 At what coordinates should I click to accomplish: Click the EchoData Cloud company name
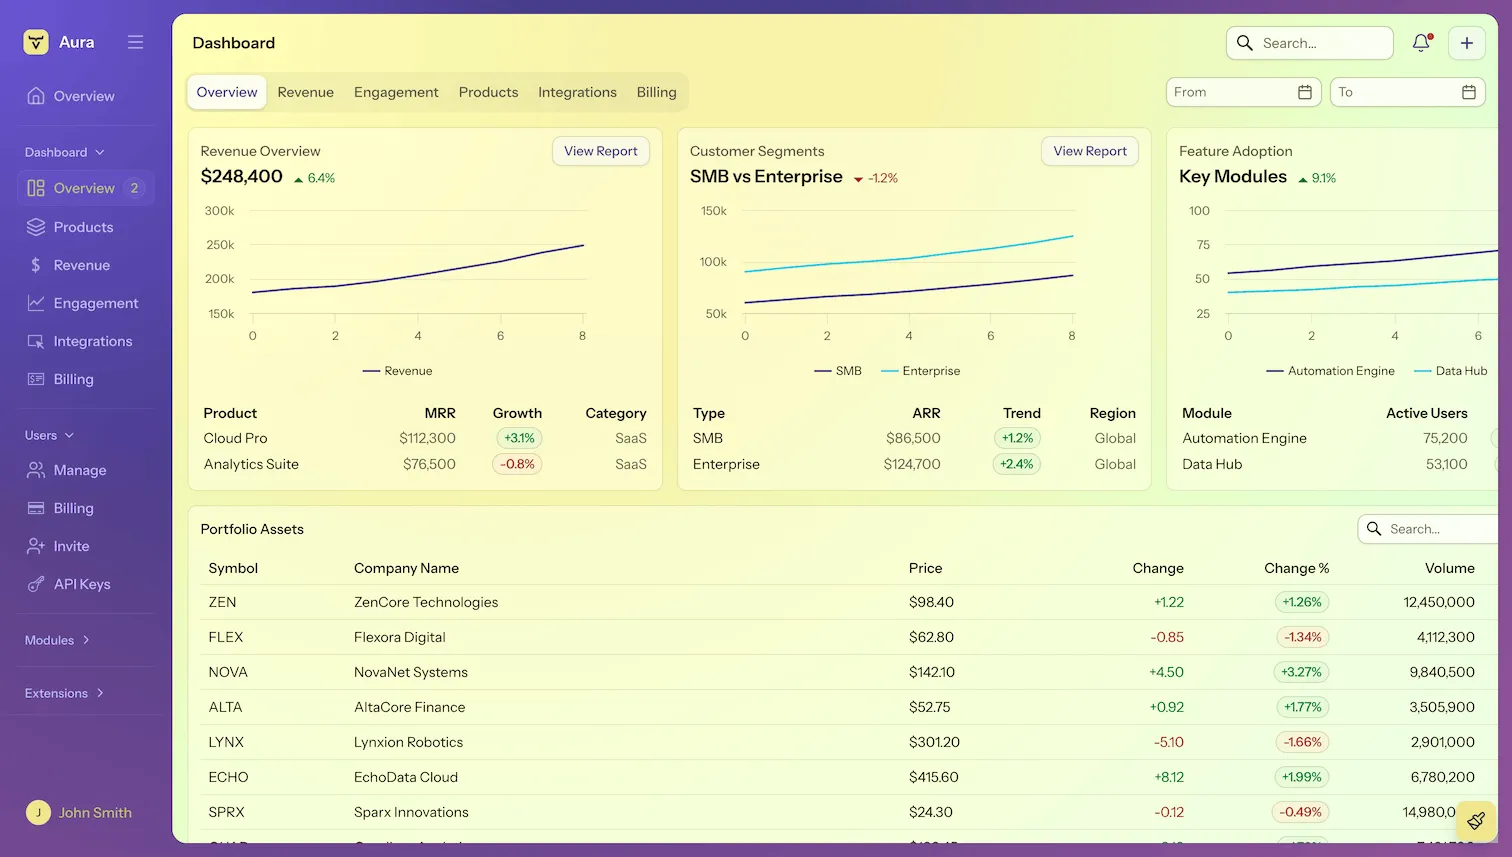[406, 777]
